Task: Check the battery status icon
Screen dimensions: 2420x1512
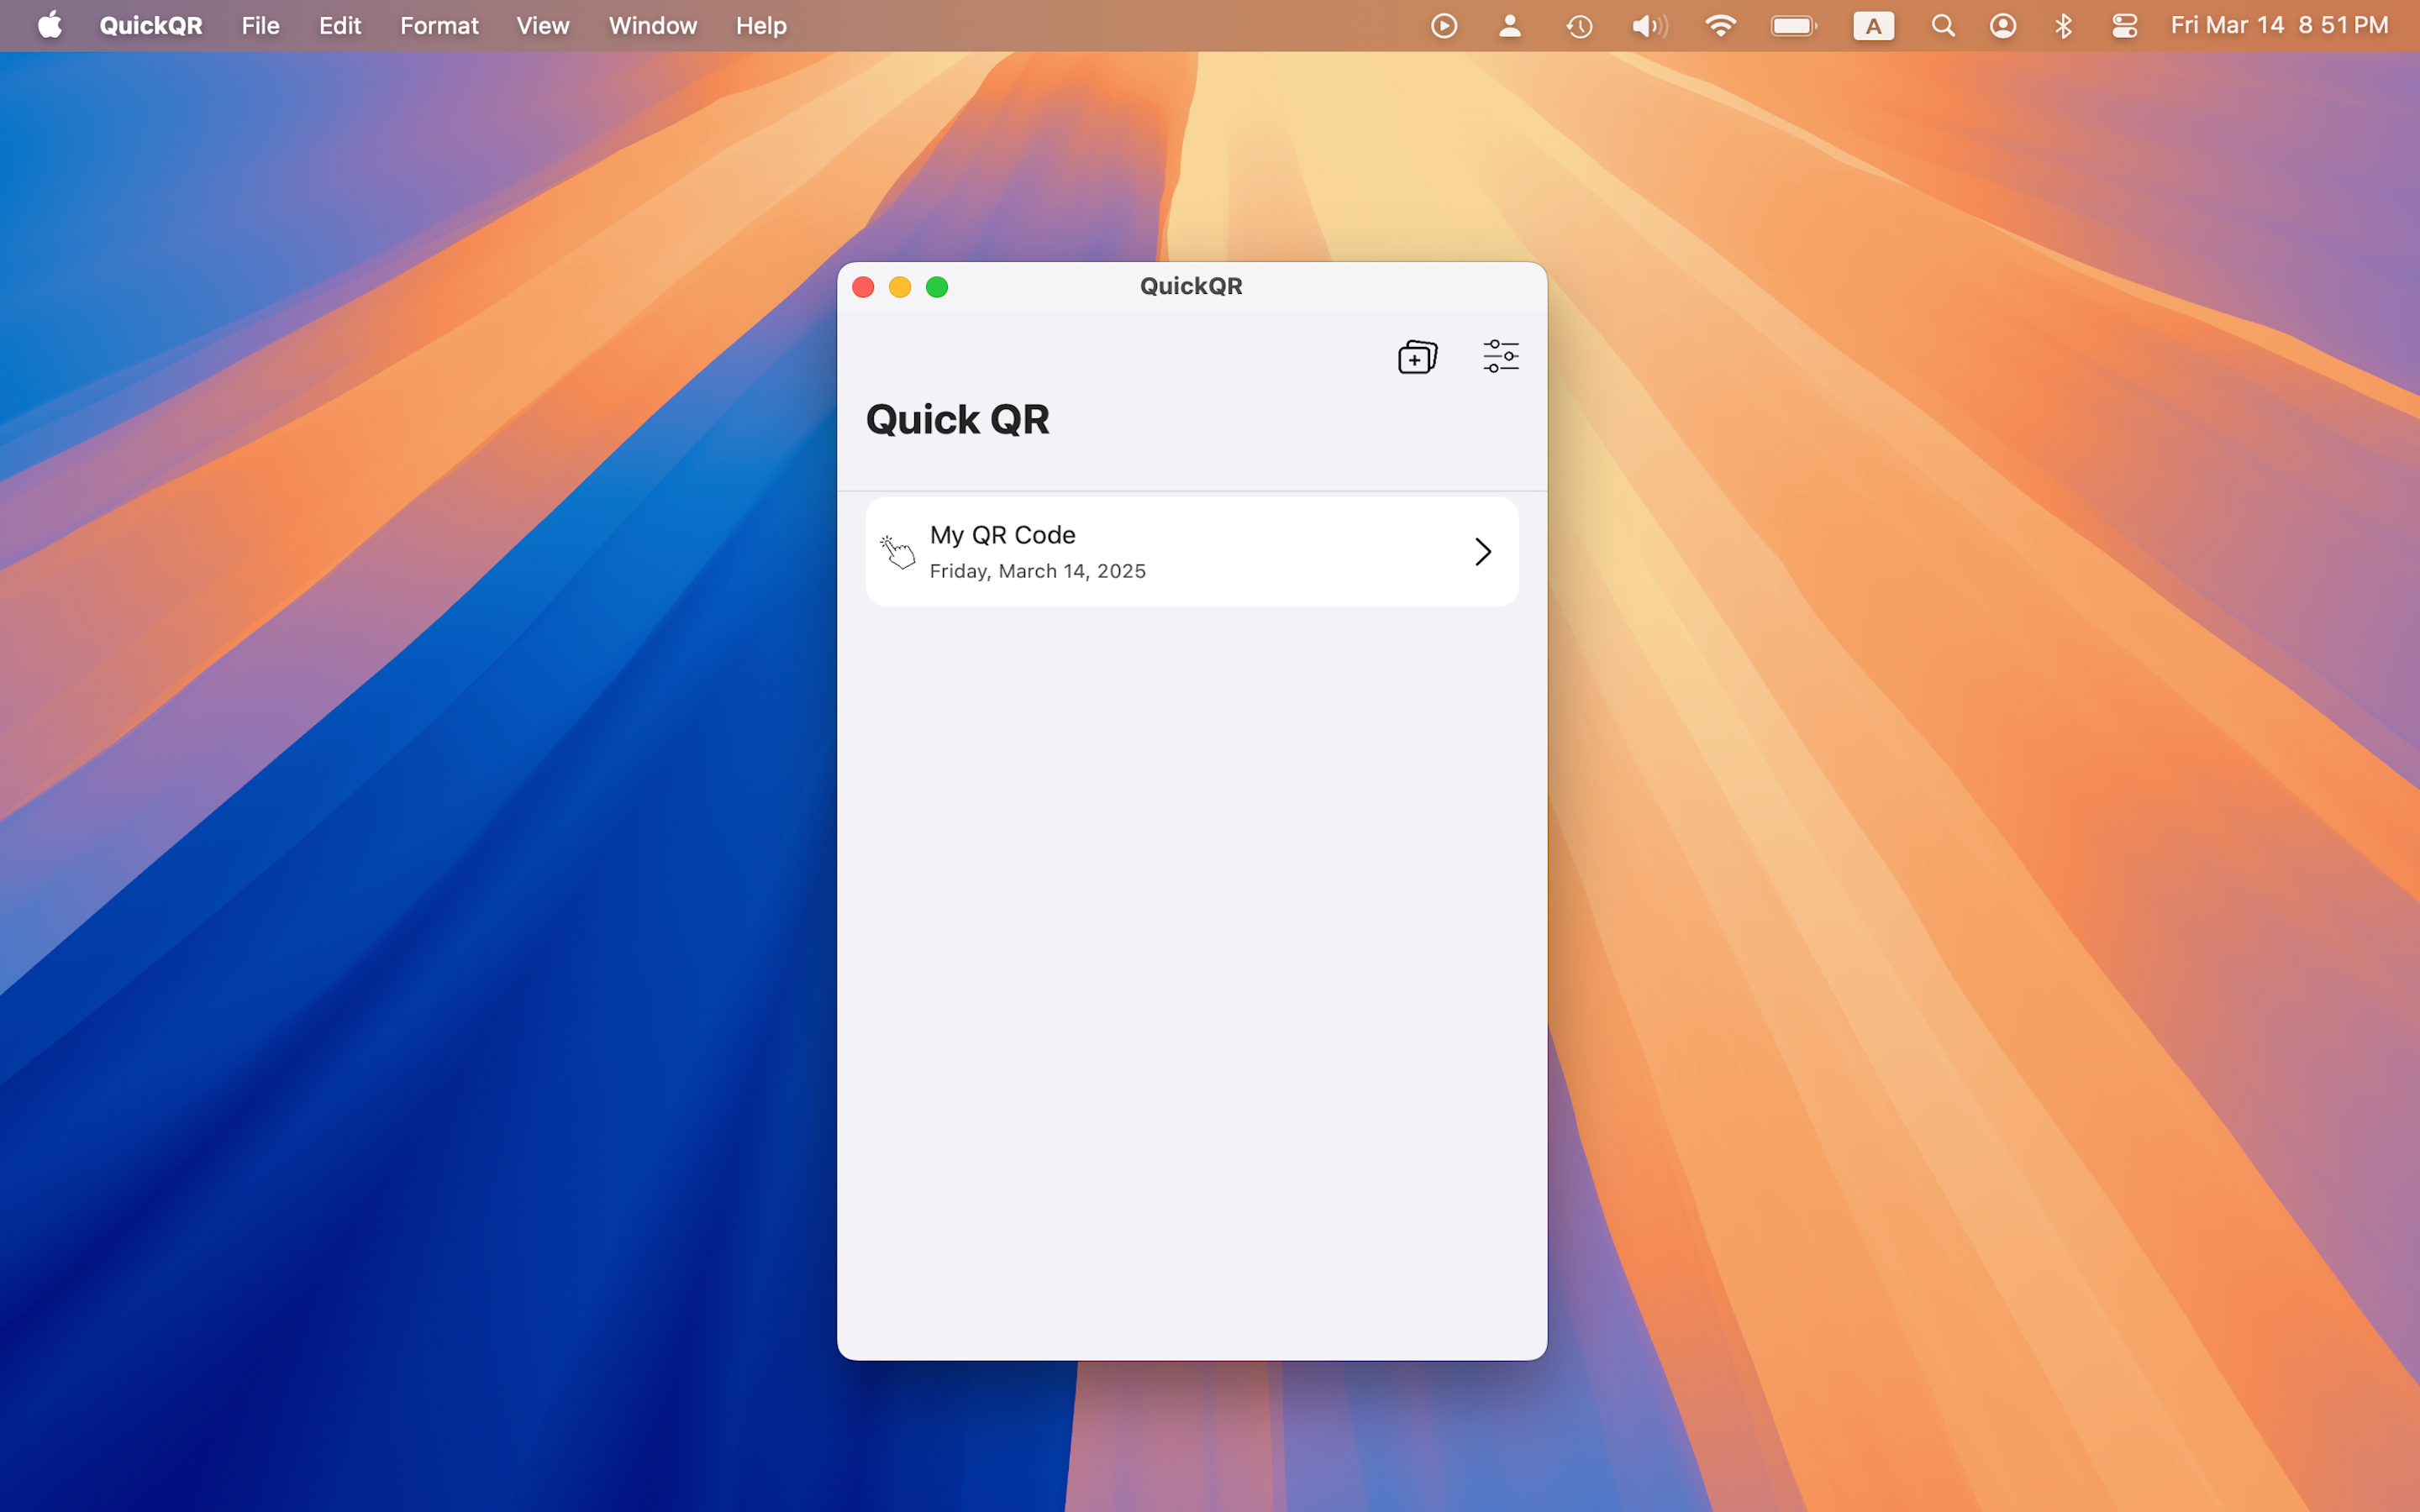Action: (1794, 25)
